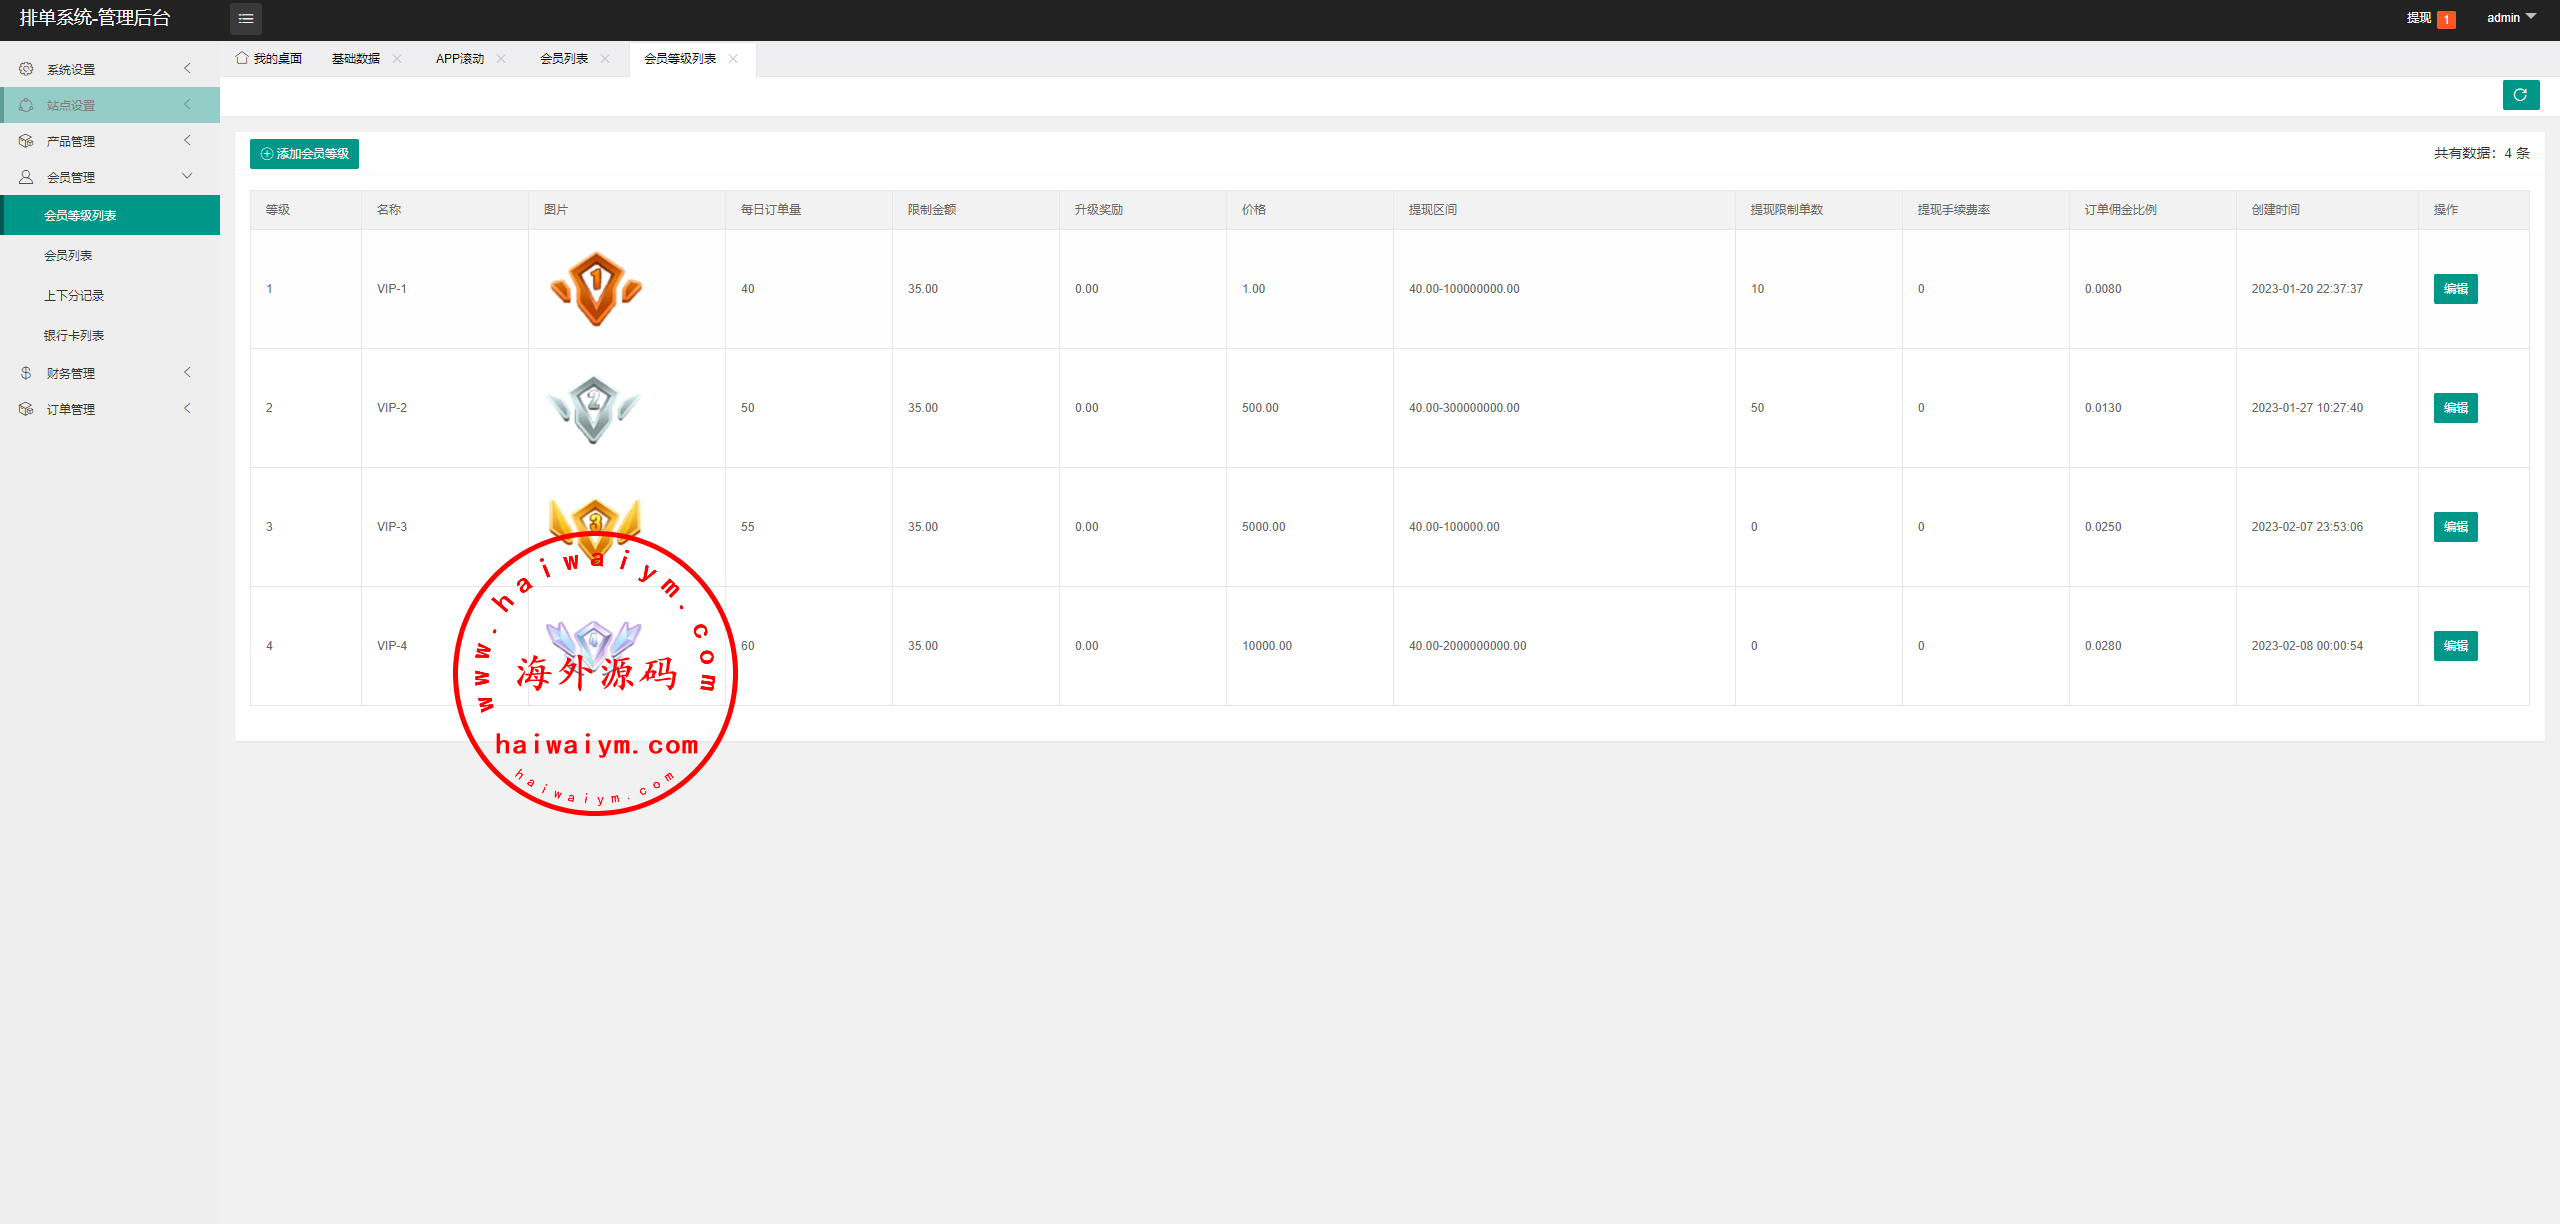Open 银行卡列表 in sidebar
Viewport: 2560px width, 1224px height.
pyautogui.click(x=74, y=336)
